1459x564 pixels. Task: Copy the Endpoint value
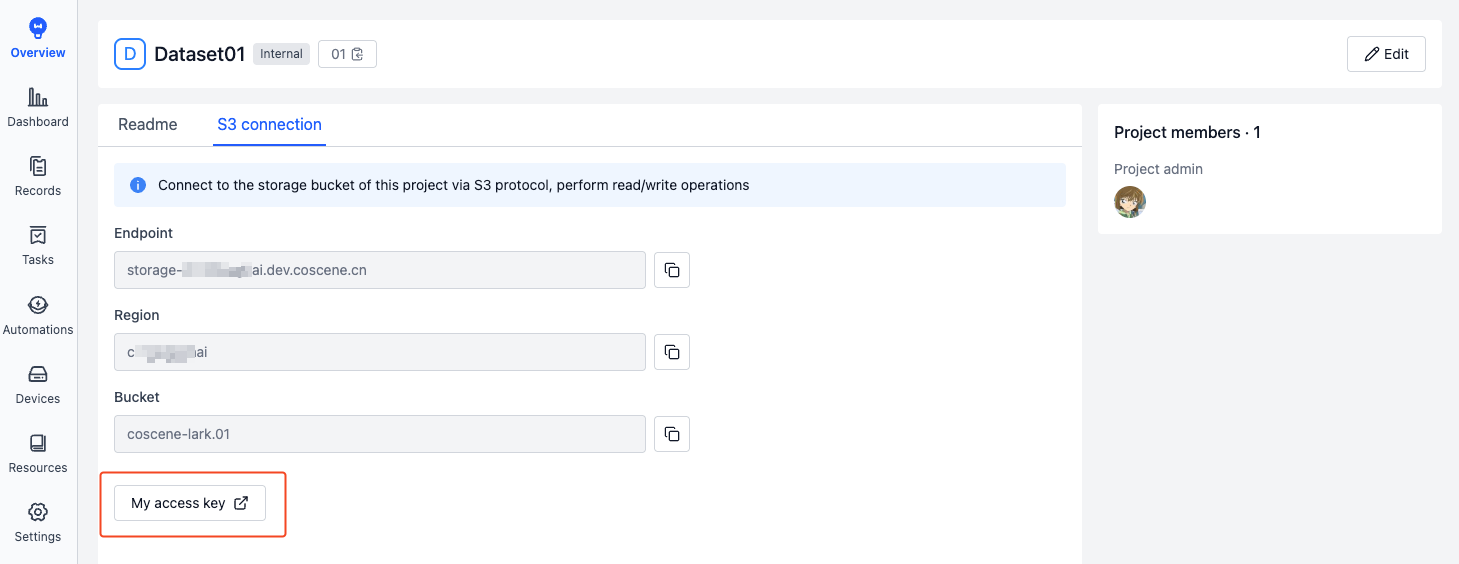672,270
